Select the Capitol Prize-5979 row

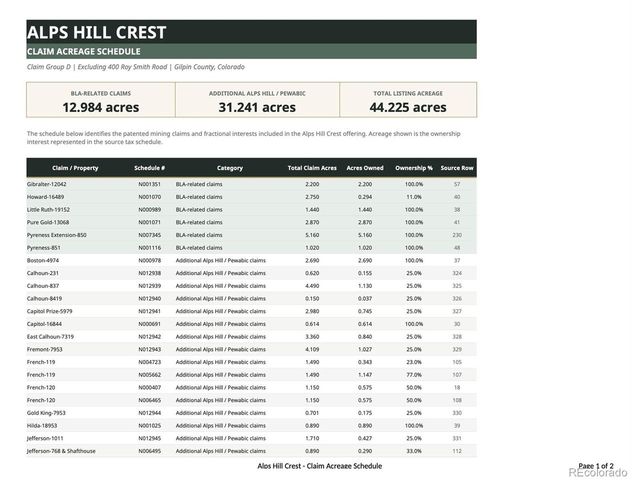pyautogui.click(x=251, y=311)
